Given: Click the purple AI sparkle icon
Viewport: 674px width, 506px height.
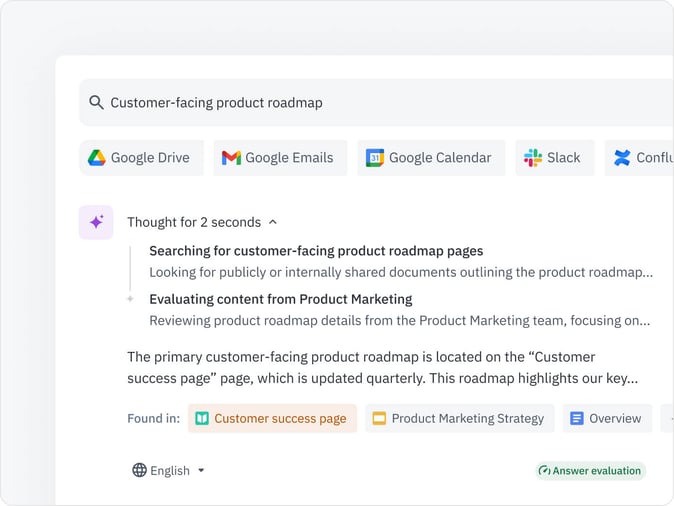Looking at the screenshot, I should tap(96, 222).
